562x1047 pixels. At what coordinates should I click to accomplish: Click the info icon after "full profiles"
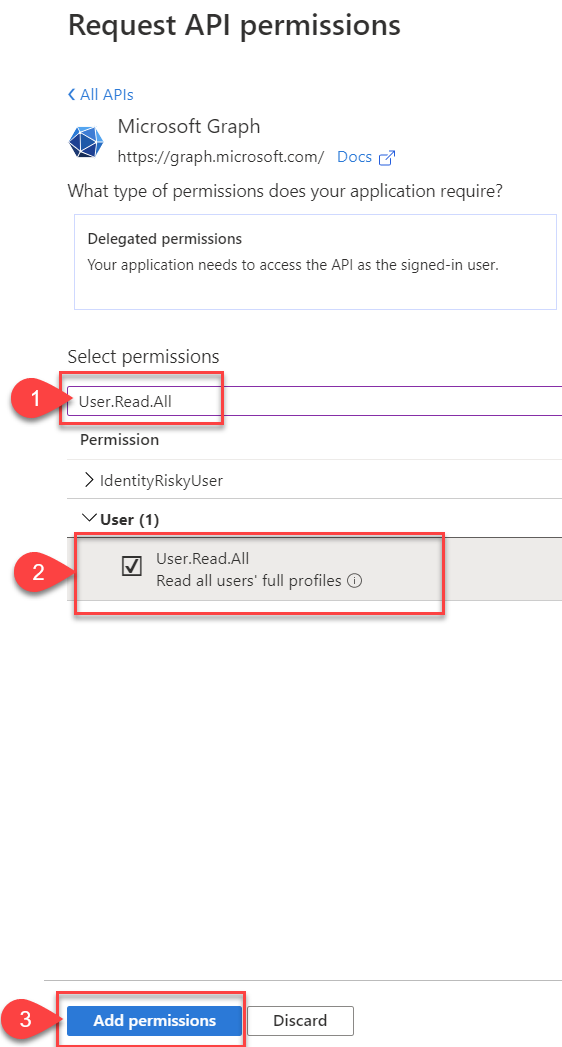point(355,581)
